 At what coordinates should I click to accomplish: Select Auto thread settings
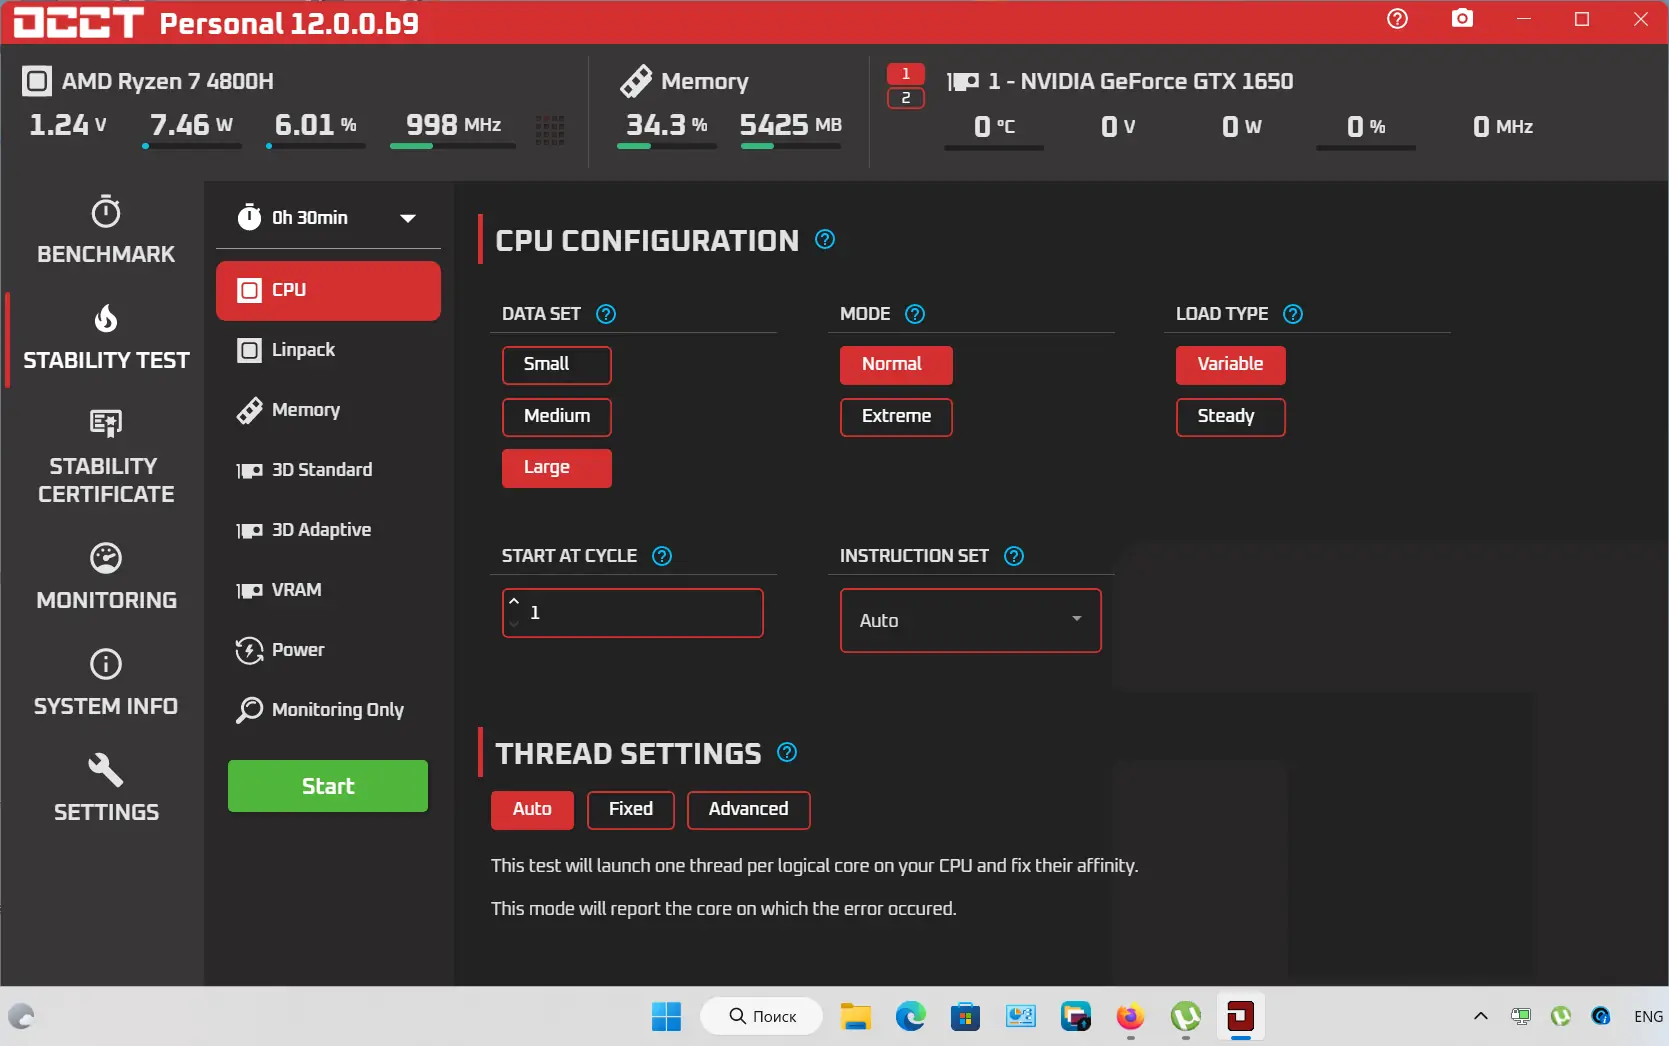(x=532, y=810)
